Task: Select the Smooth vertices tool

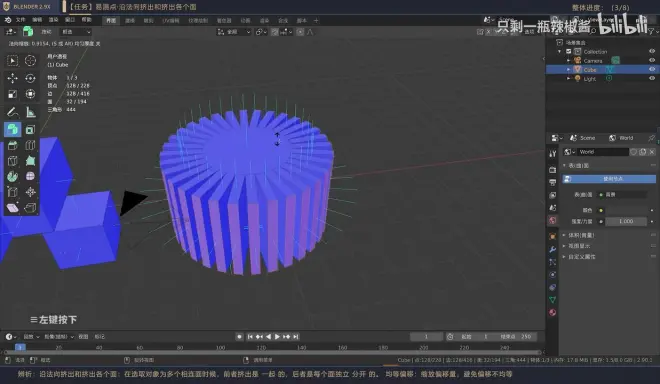Action: click(30, 176)
